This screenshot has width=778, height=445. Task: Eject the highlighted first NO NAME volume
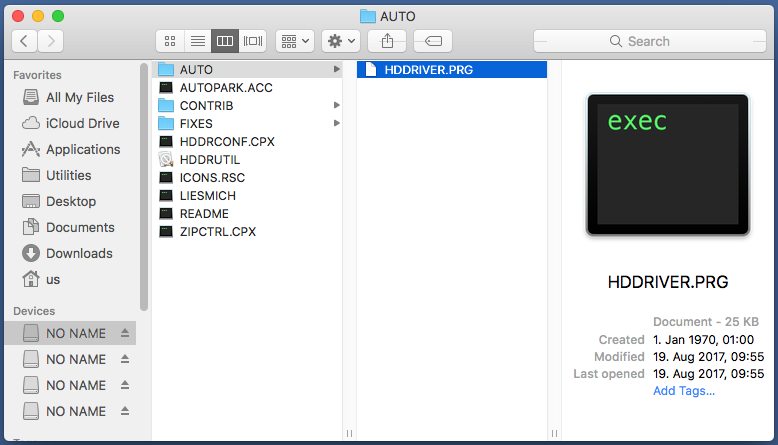tap(125, 333)
